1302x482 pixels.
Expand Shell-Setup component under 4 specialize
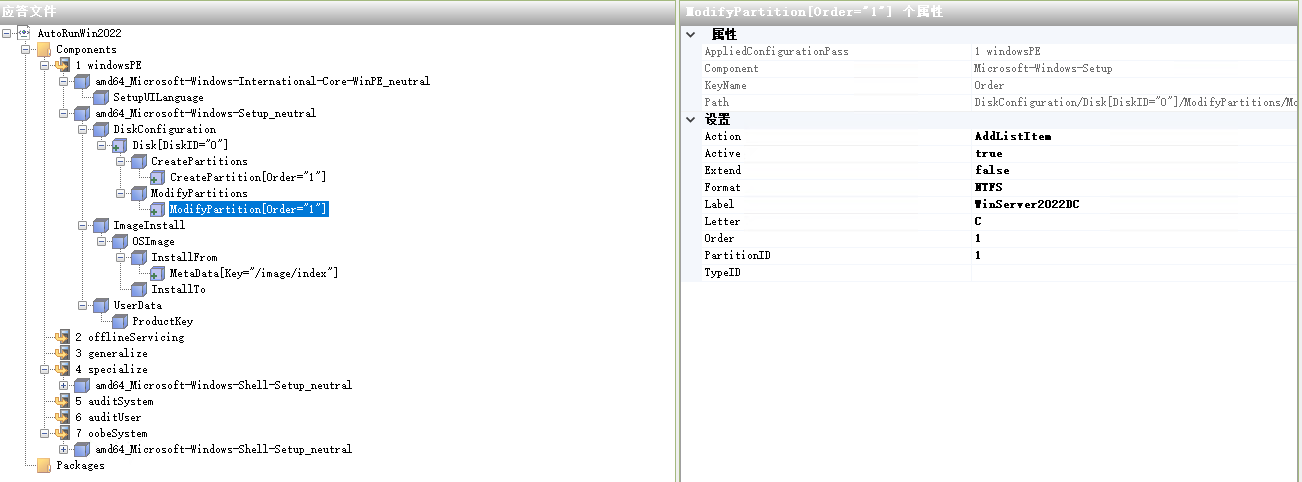pyautogui.click(x=64, y=385)
